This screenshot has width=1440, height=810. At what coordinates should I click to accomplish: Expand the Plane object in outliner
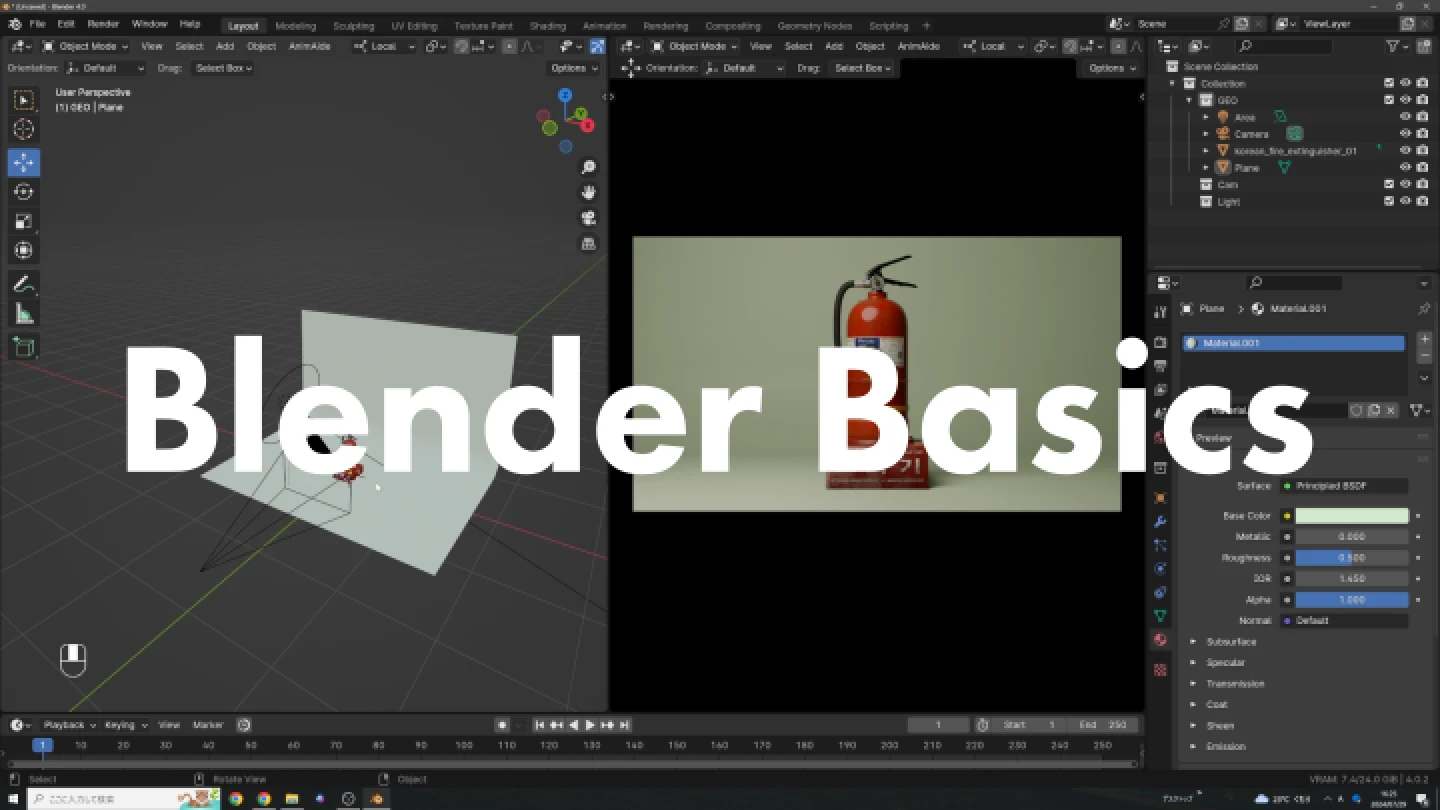[1206, 168]
